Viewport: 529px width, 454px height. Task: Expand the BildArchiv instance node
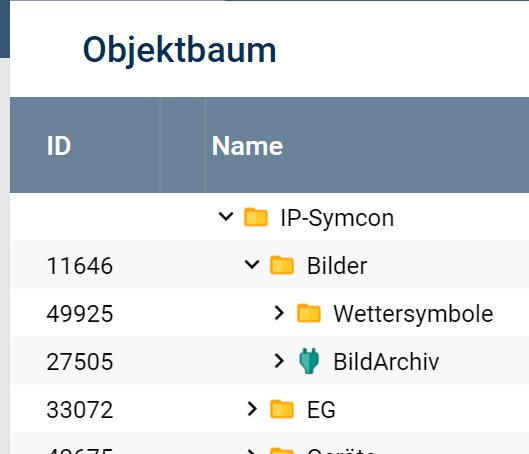(279, 361)
